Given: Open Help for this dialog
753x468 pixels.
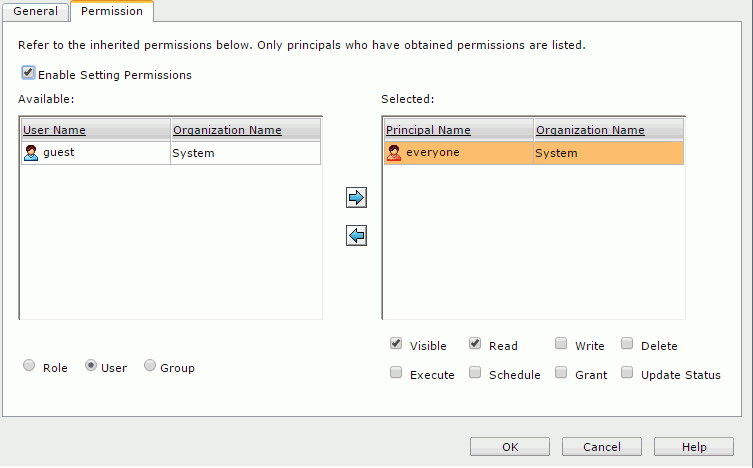Looking at the screenshot, I should coord(694,447).
